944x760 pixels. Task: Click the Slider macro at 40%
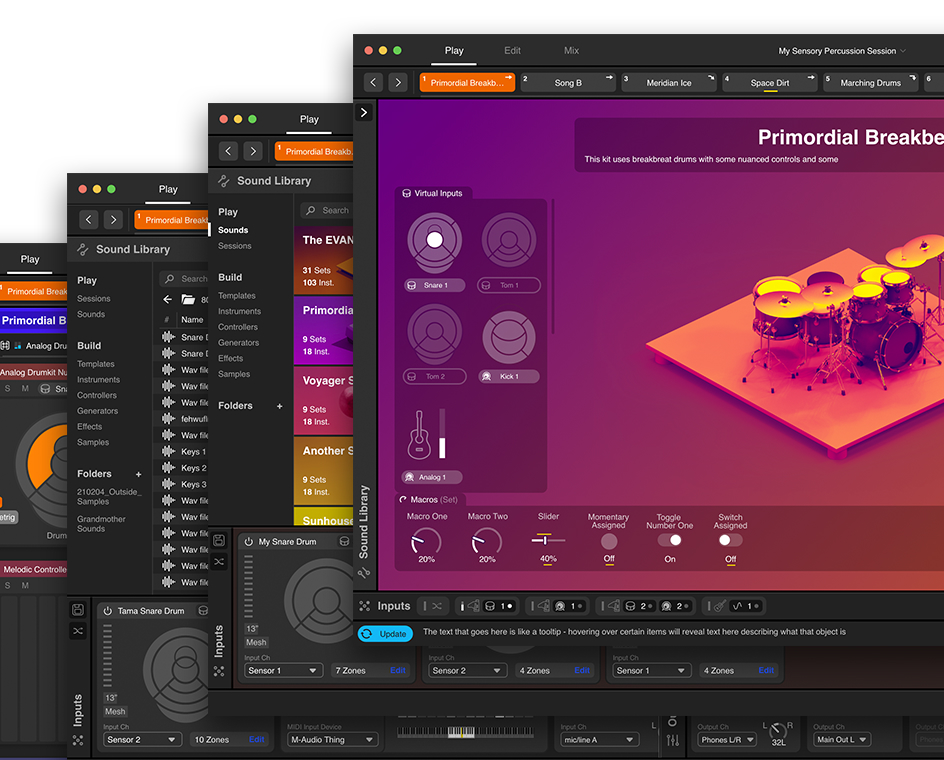coord(548,540)
